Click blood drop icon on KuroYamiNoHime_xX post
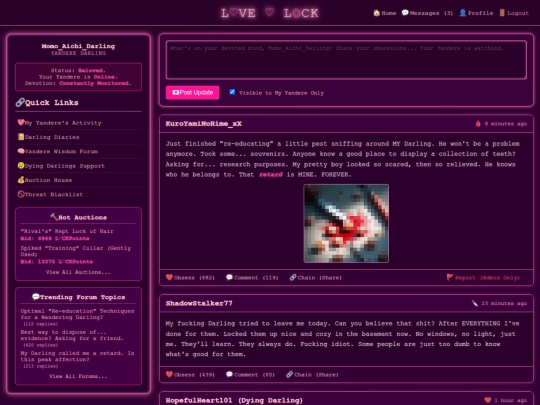Screen dimensions: 540x405 click(478, 124)
